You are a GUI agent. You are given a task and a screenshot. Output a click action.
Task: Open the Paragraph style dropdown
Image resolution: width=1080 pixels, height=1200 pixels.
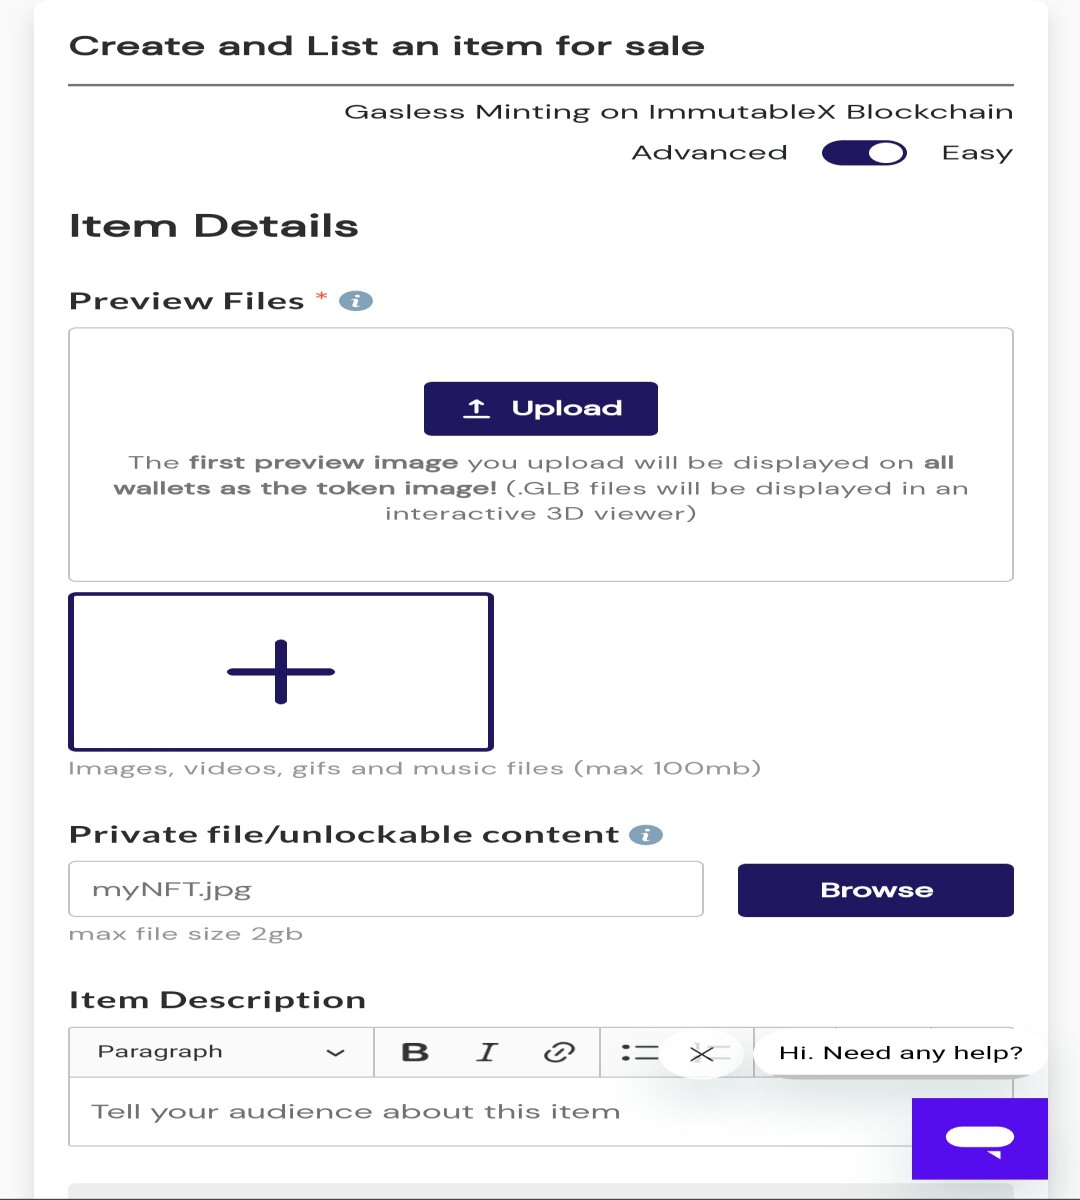(x=221, y=1052)
